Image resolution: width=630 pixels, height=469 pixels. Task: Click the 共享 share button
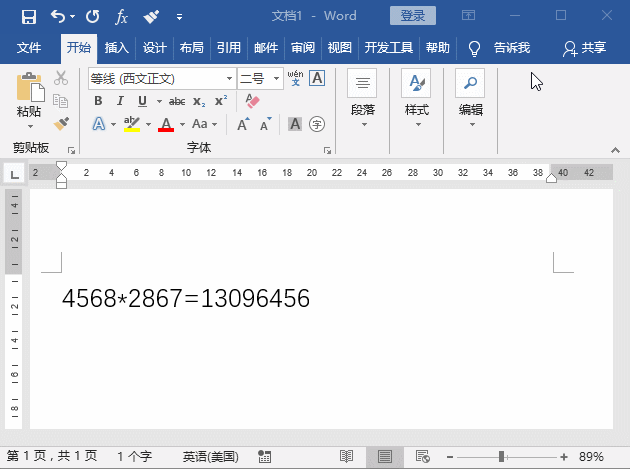[584, 48]
